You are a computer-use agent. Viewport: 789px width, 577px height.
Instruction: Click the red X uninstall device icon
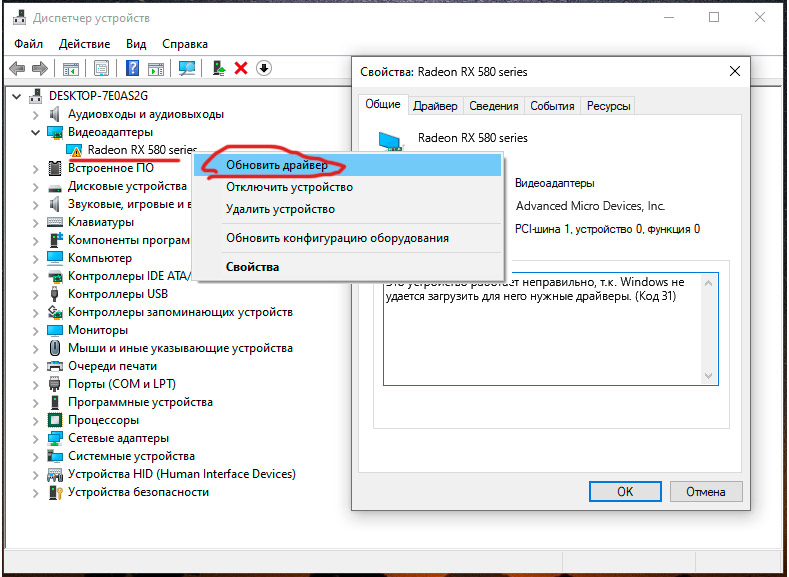click(241, 68)
